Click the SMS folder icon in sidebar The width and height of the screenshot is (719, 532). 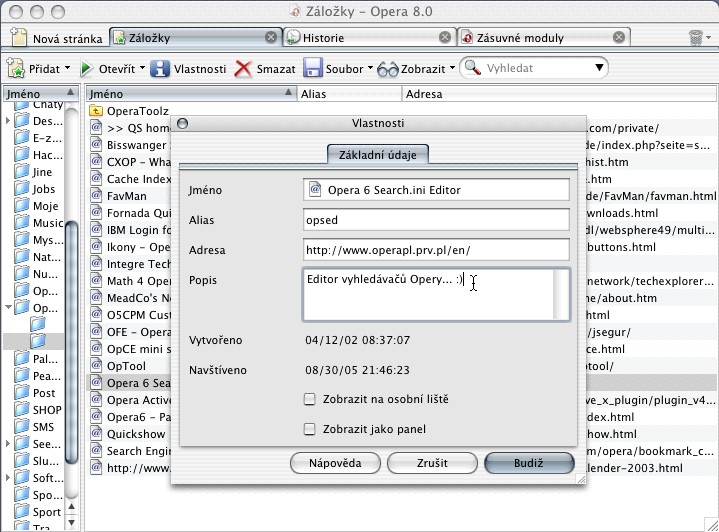tap(21, 427)
